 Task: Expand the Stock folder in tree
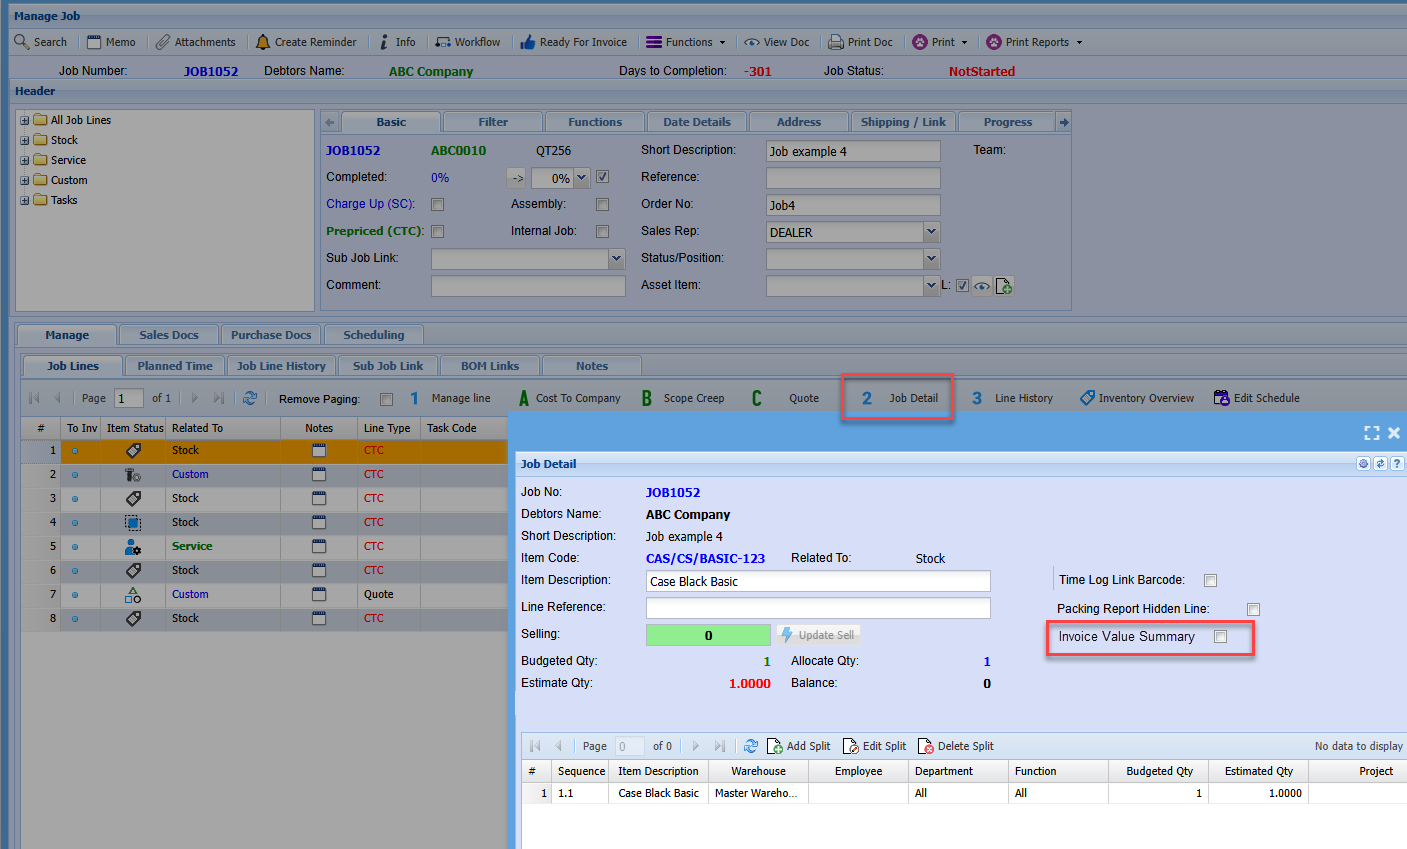point(25,141)
